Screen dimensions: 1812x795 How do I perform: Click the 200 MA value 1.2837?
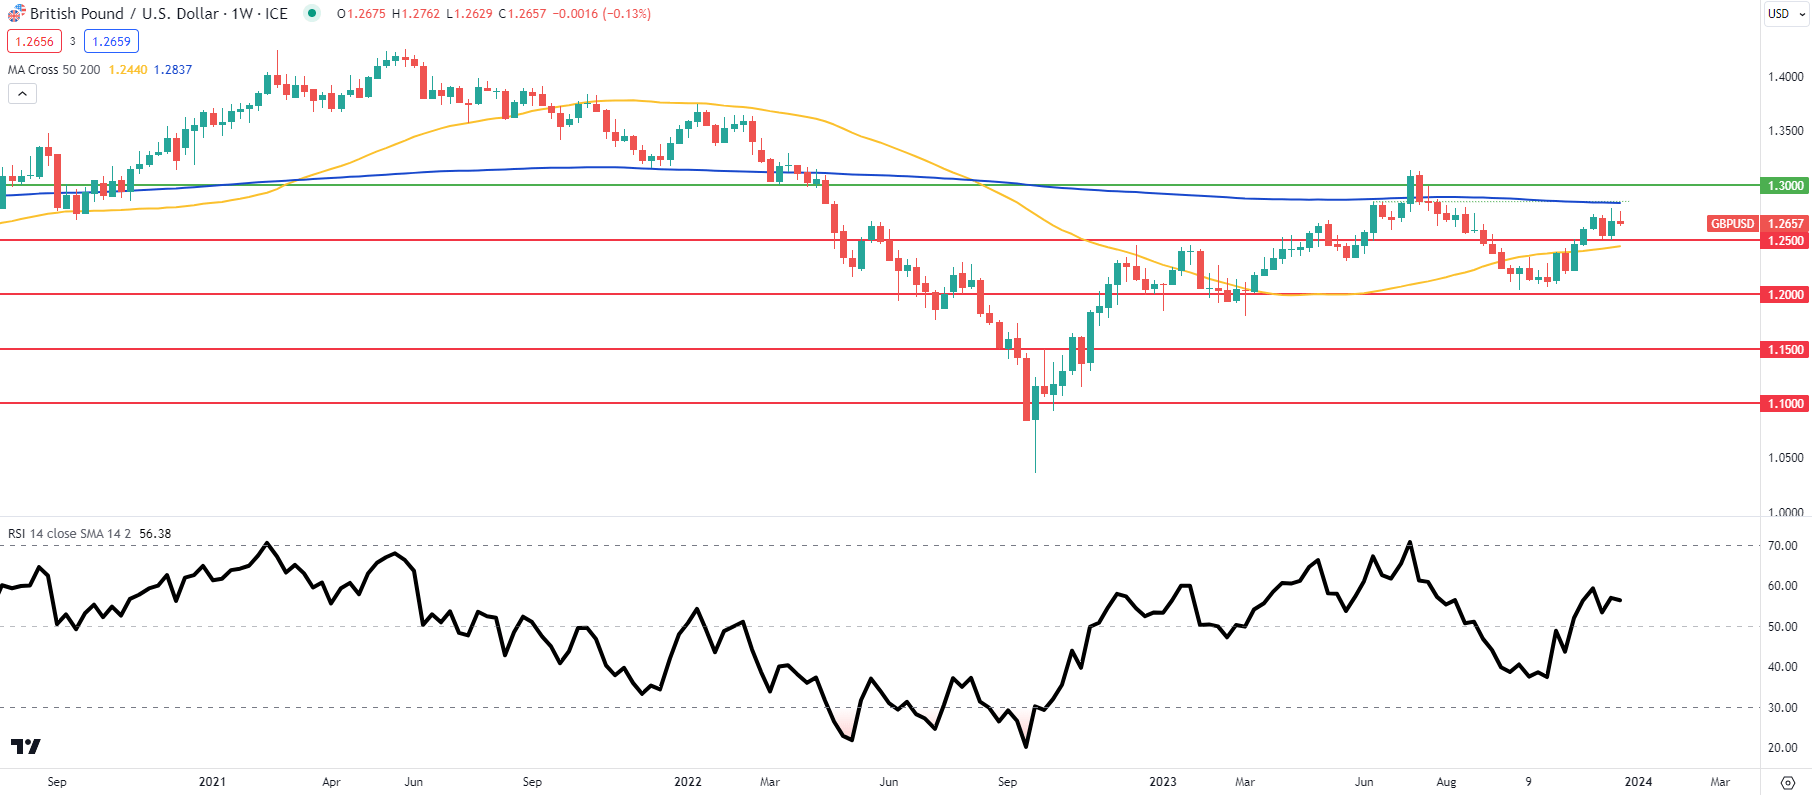click(x=173, y=70)
